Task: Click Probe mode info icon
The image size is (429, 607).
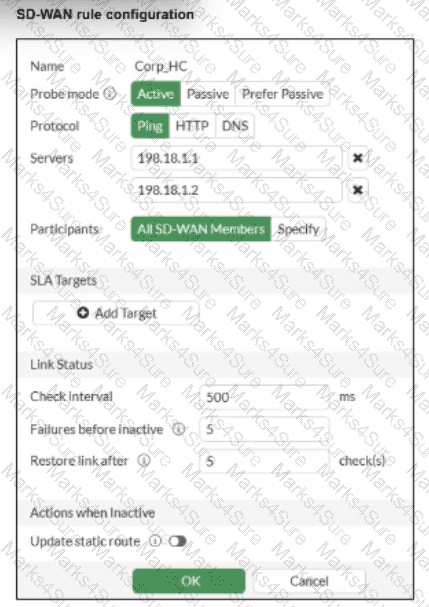Action: click(x=110, y=93)
